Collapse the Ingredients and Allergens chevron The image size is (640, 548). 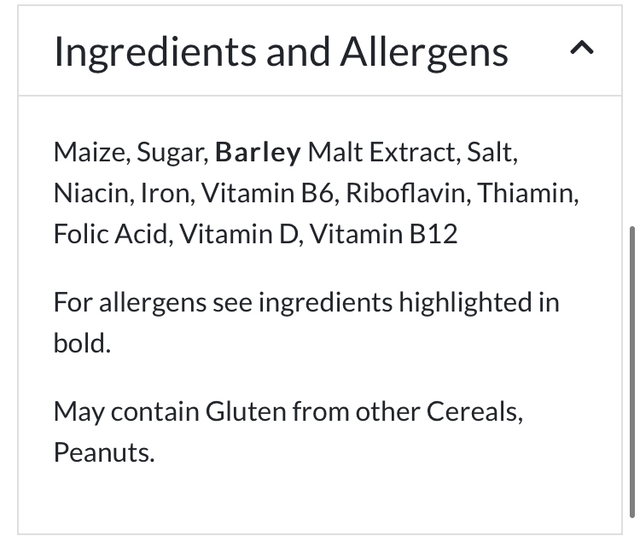(x=581, y=50)
